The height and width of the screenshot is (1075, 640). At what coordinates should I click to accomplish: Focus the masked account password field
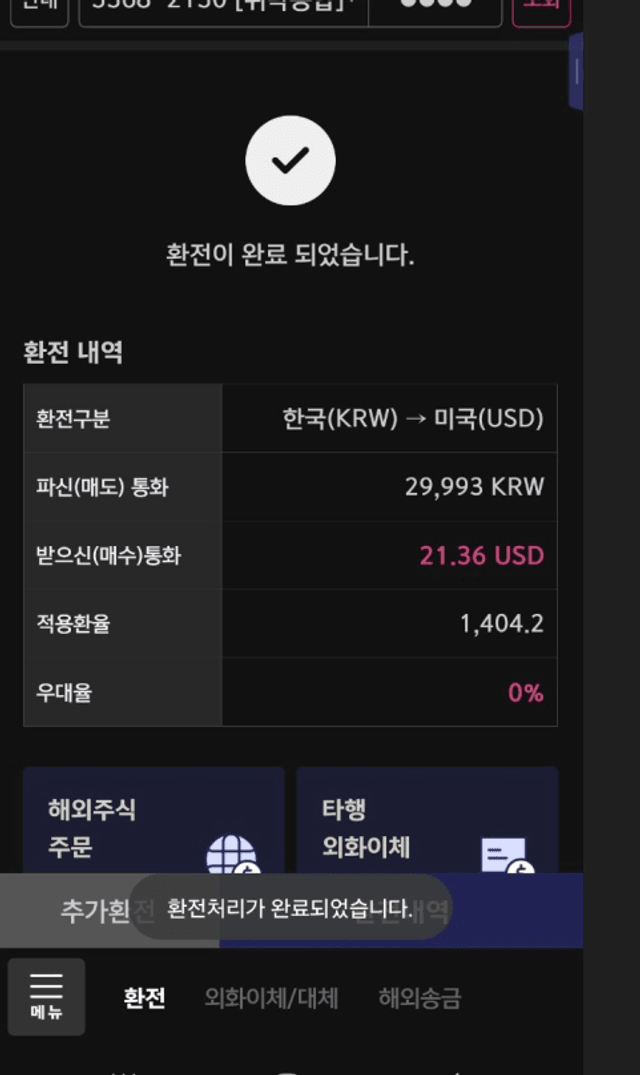(436, 8)
